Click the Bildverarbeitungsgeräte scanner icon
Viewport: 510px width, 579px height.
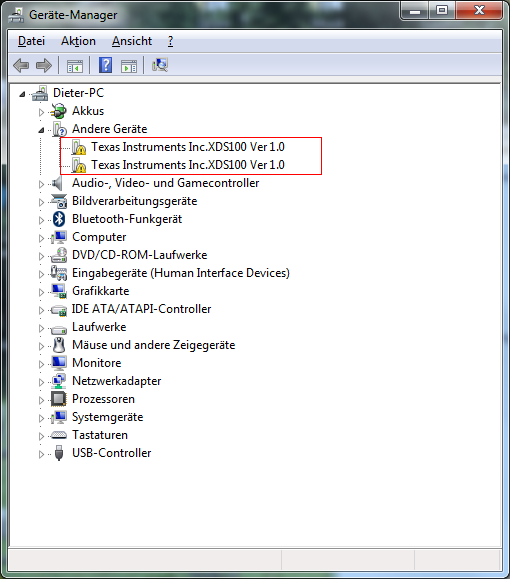tap(59, 201)
